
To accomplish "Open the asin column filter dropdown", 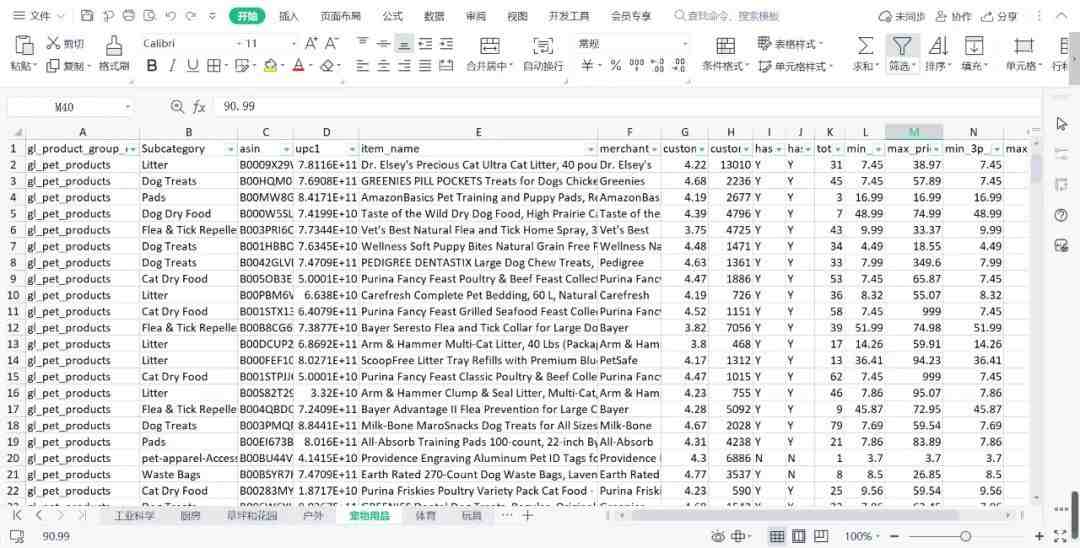I will (287, 149).
